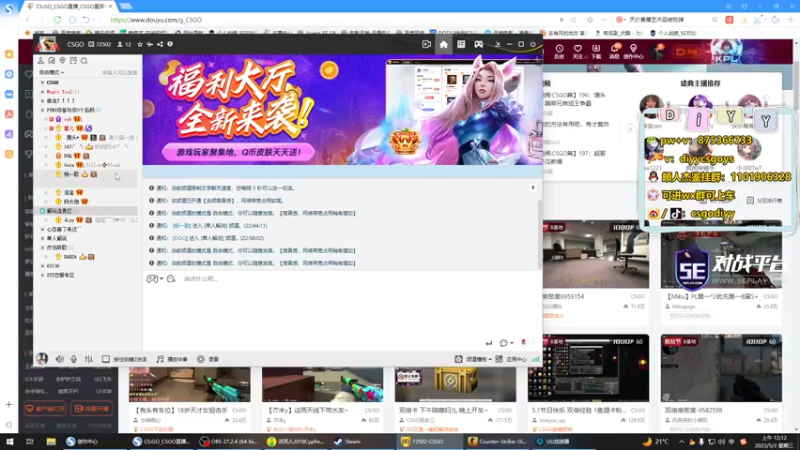The height and width of the screenshot is (450, 800).
Task: Select the CSGO Douyu browser tab
Action: point(69,6)
